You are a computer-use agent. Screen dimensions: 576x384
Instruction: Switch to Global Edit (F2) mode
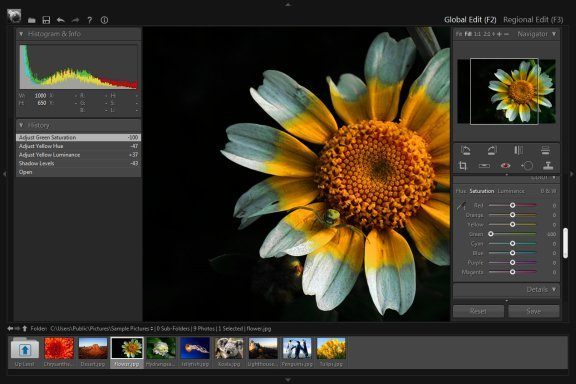coord(470,20)
